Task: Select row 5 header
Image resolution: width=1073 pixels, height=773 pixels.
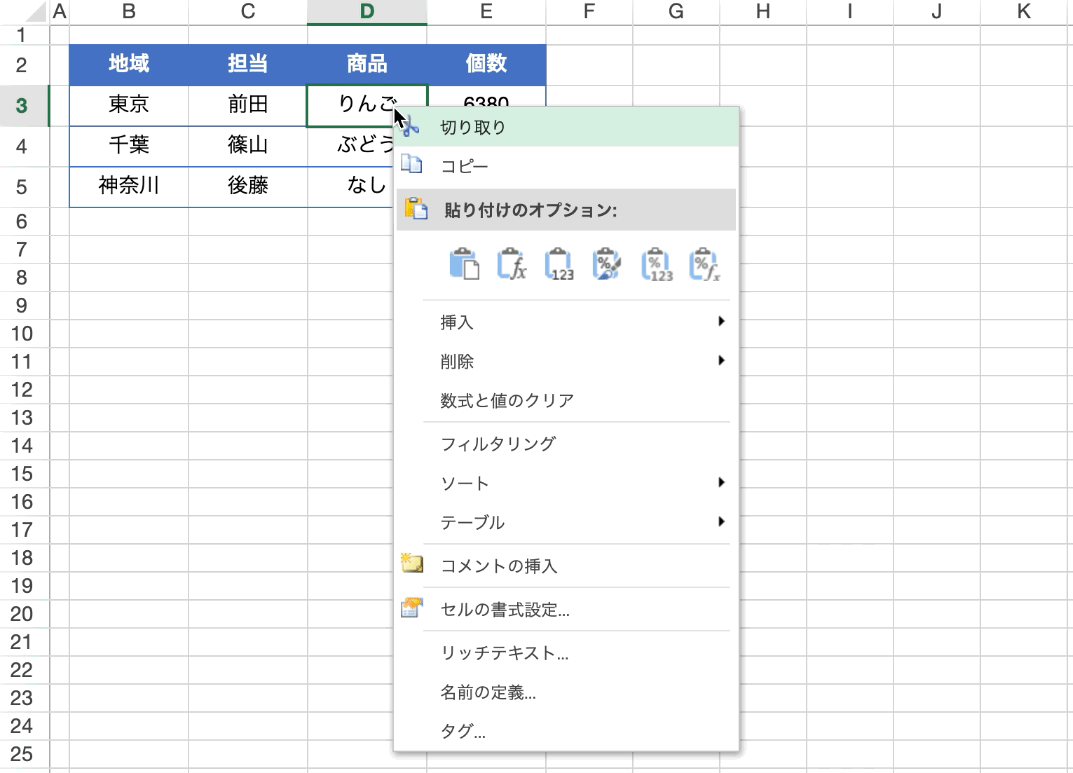Action: pyautogui.click(x=24, y=187)
